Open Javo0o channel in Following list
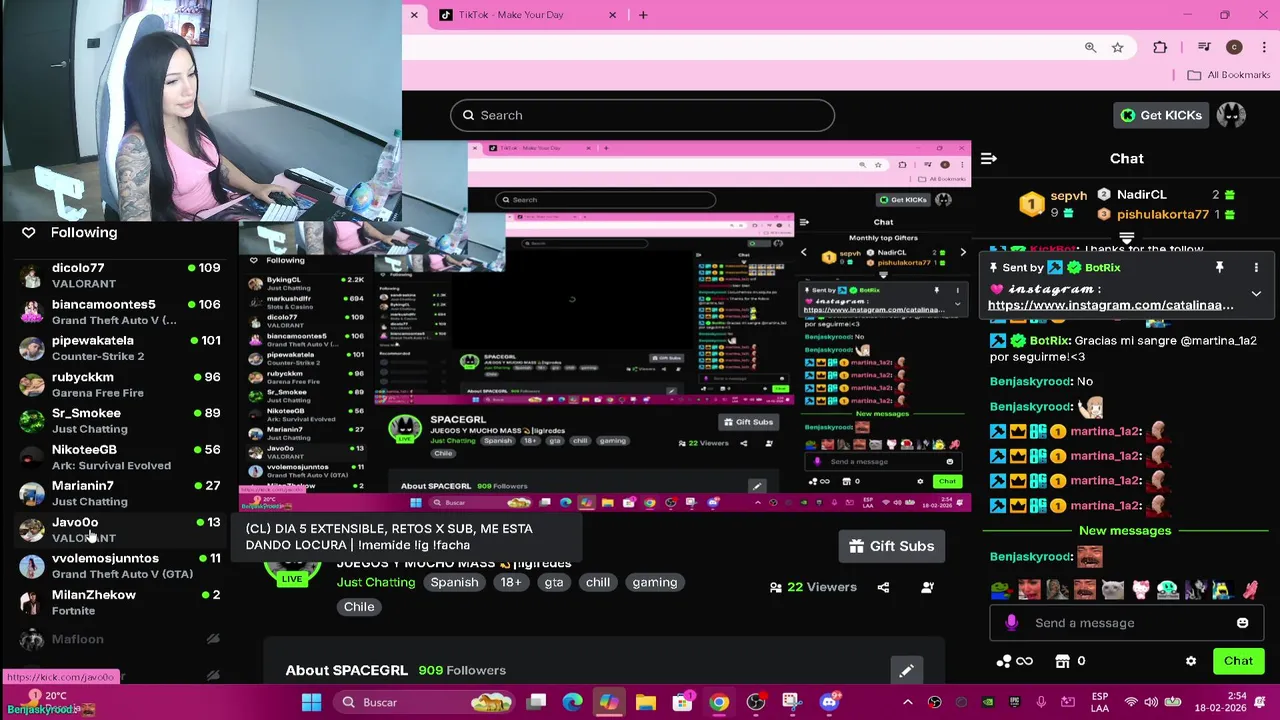Image resolution: width=1280 pixels, height=720 pixels. tap(120, 530)
